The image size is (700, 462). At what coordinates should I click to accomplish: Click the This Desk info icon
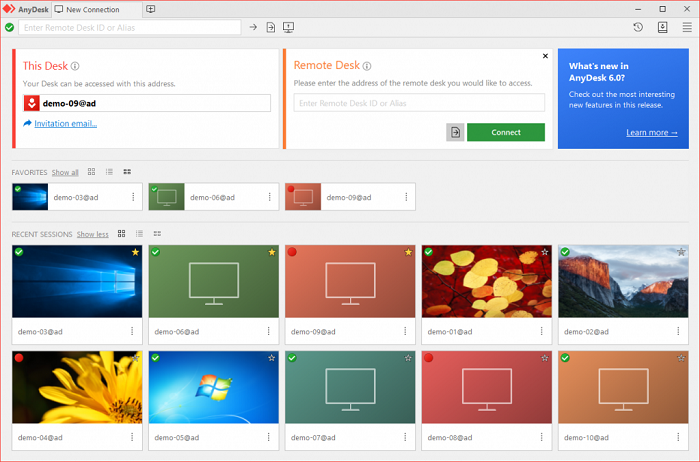tap(75, 66)
